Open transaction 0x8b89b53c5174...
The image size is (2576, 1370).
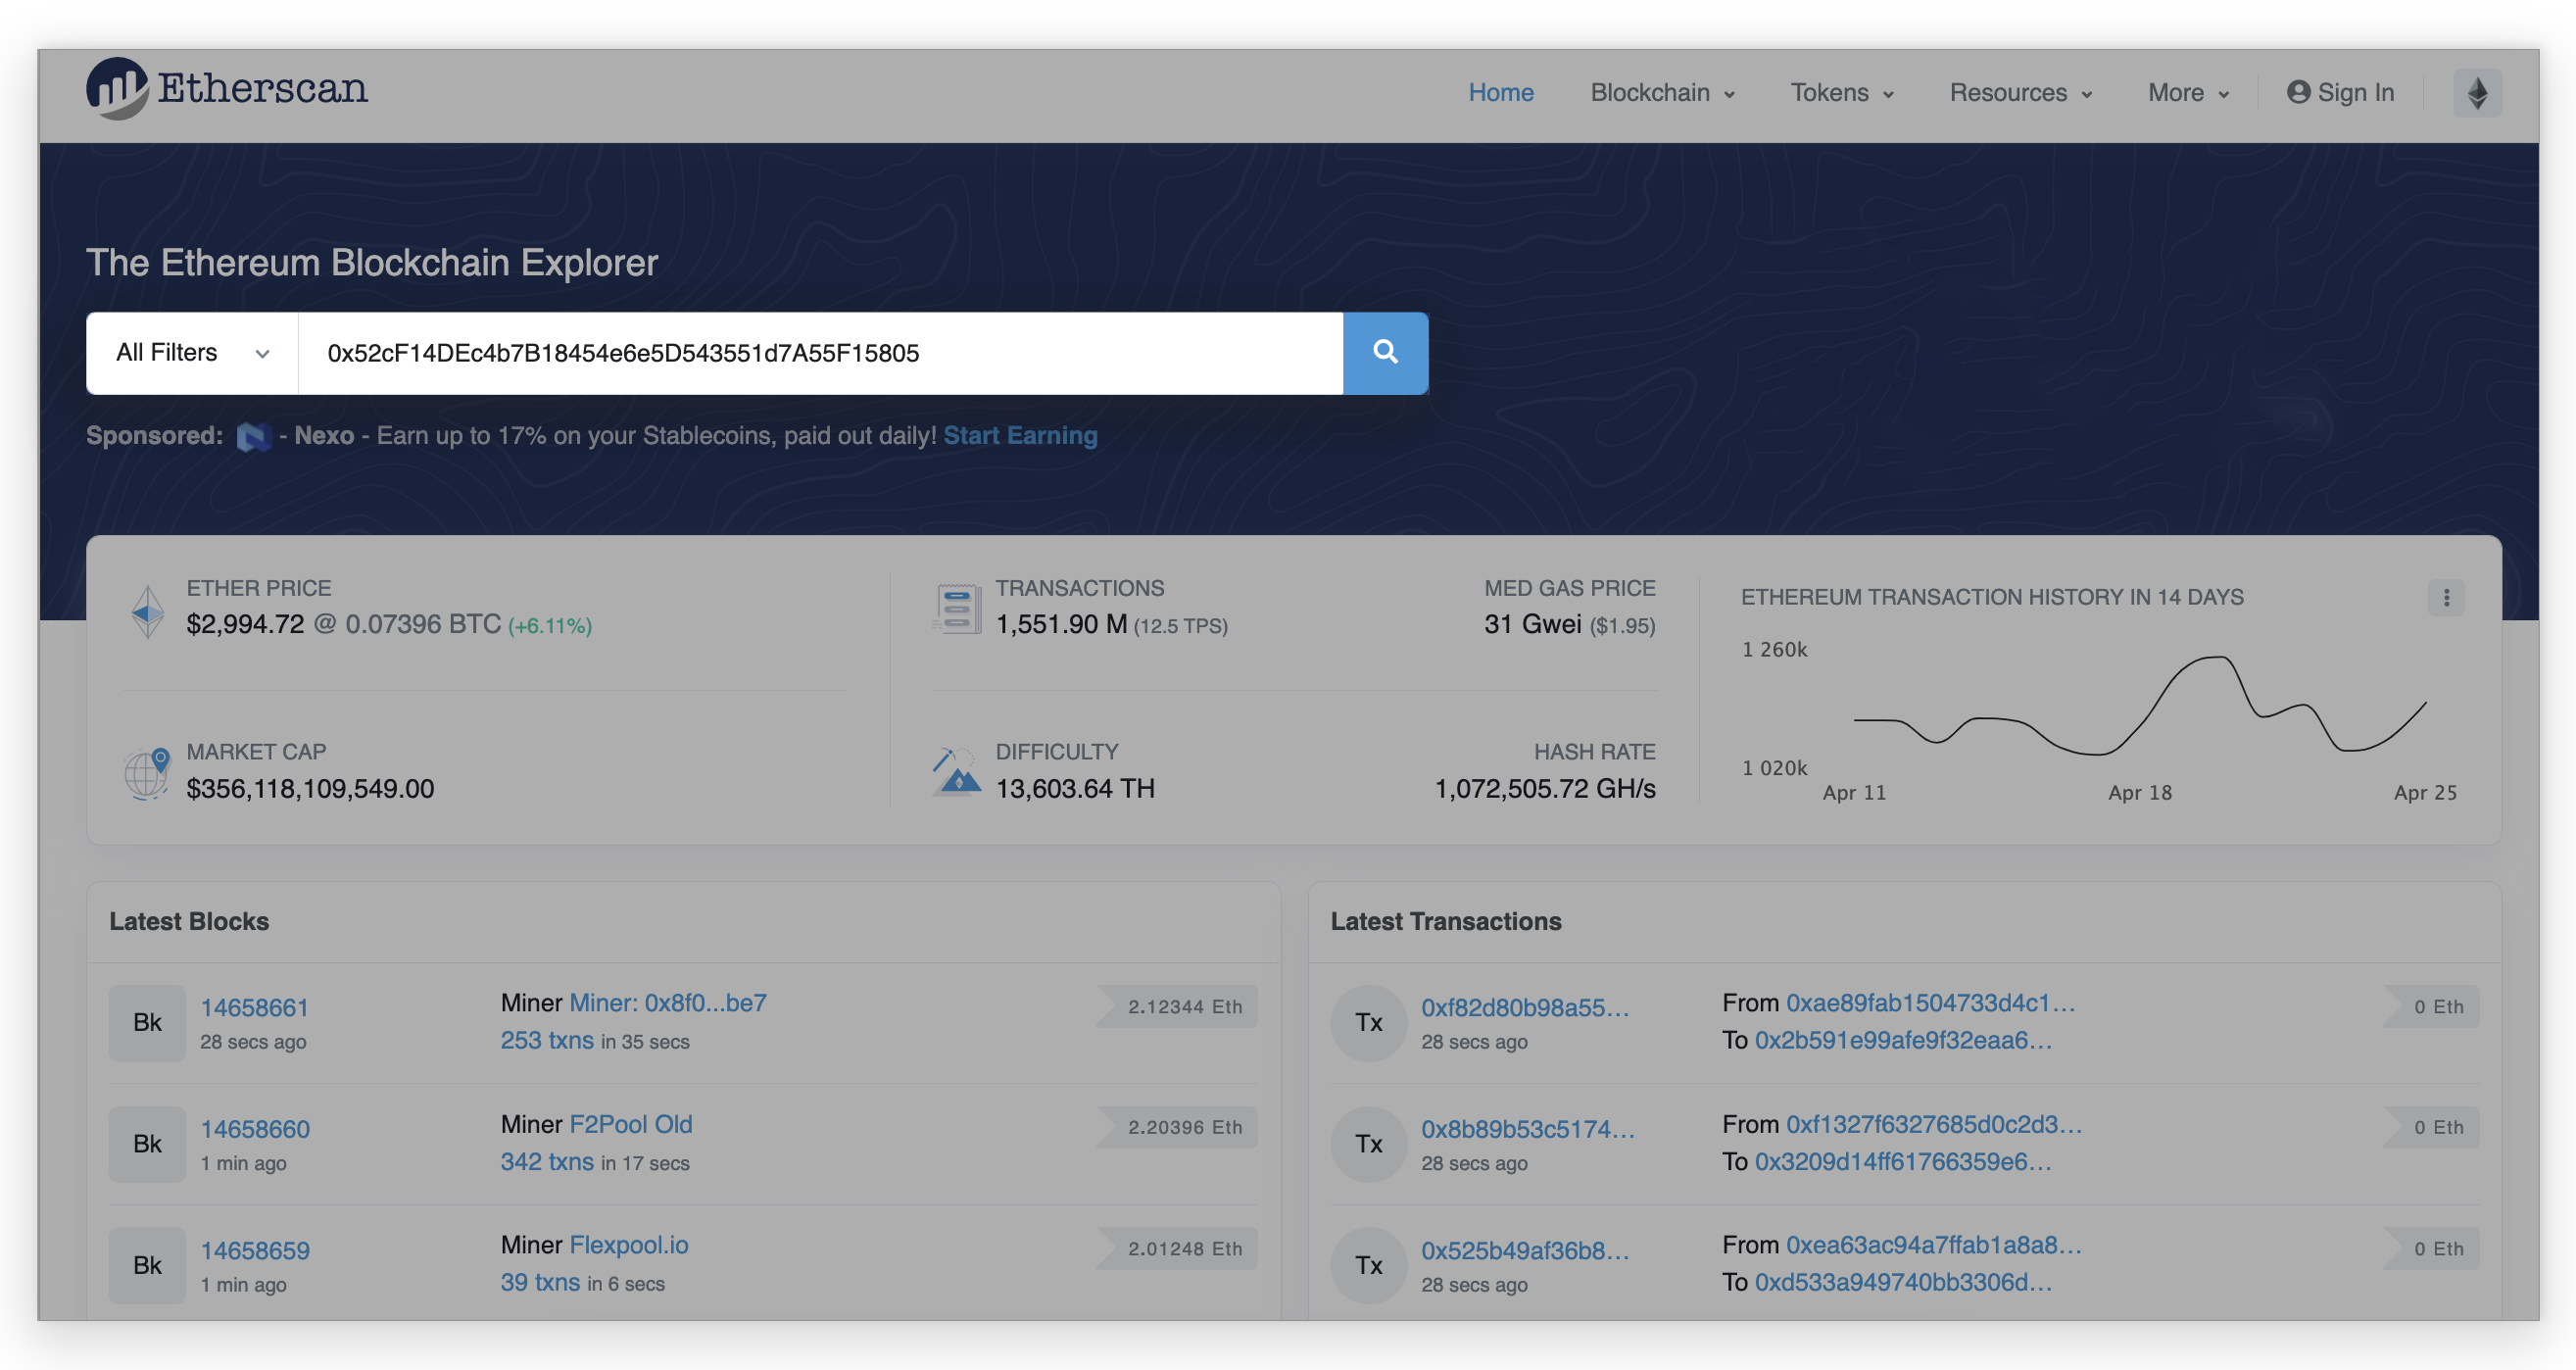pyautogui.click(x=1528, y=1129)
